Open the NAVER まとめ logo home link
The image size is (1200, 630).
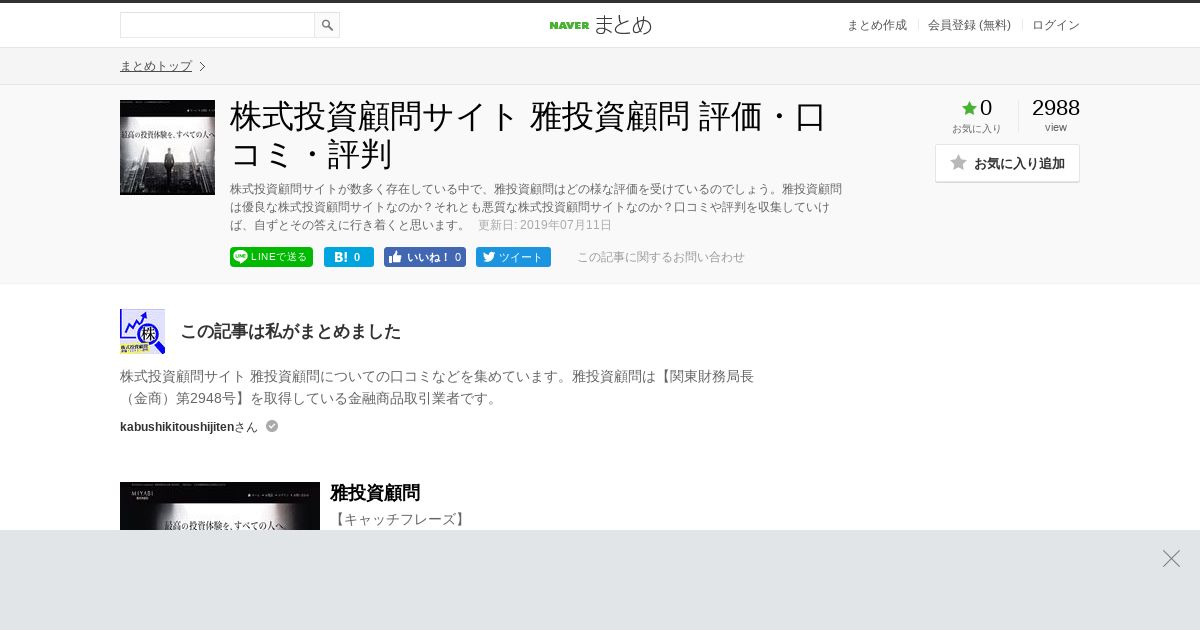[600, 25]
